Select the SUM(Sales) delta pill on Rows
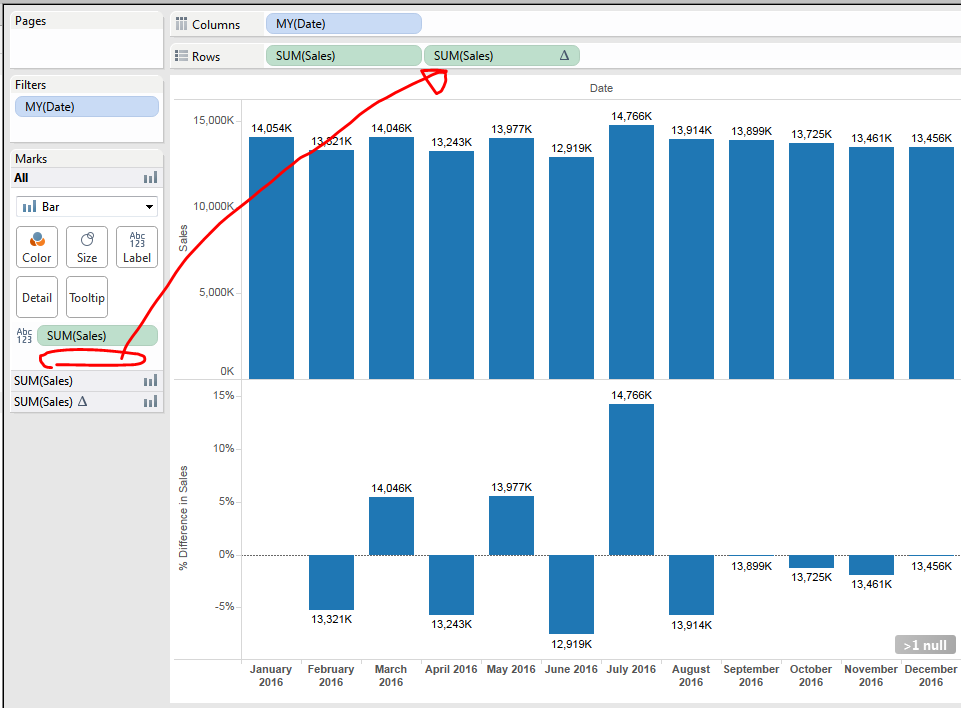The width and height of the screenshot is (961, 708). click(501, 56)
